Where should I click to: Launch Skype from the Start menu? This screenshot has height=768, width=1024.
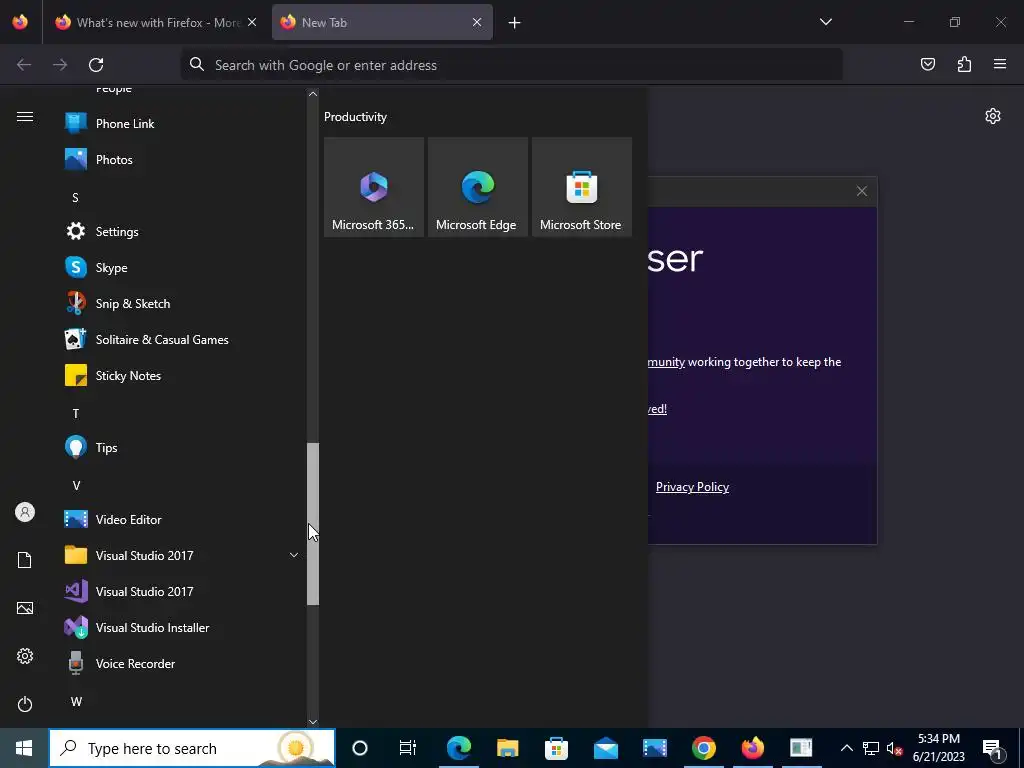tap(183, 267)
